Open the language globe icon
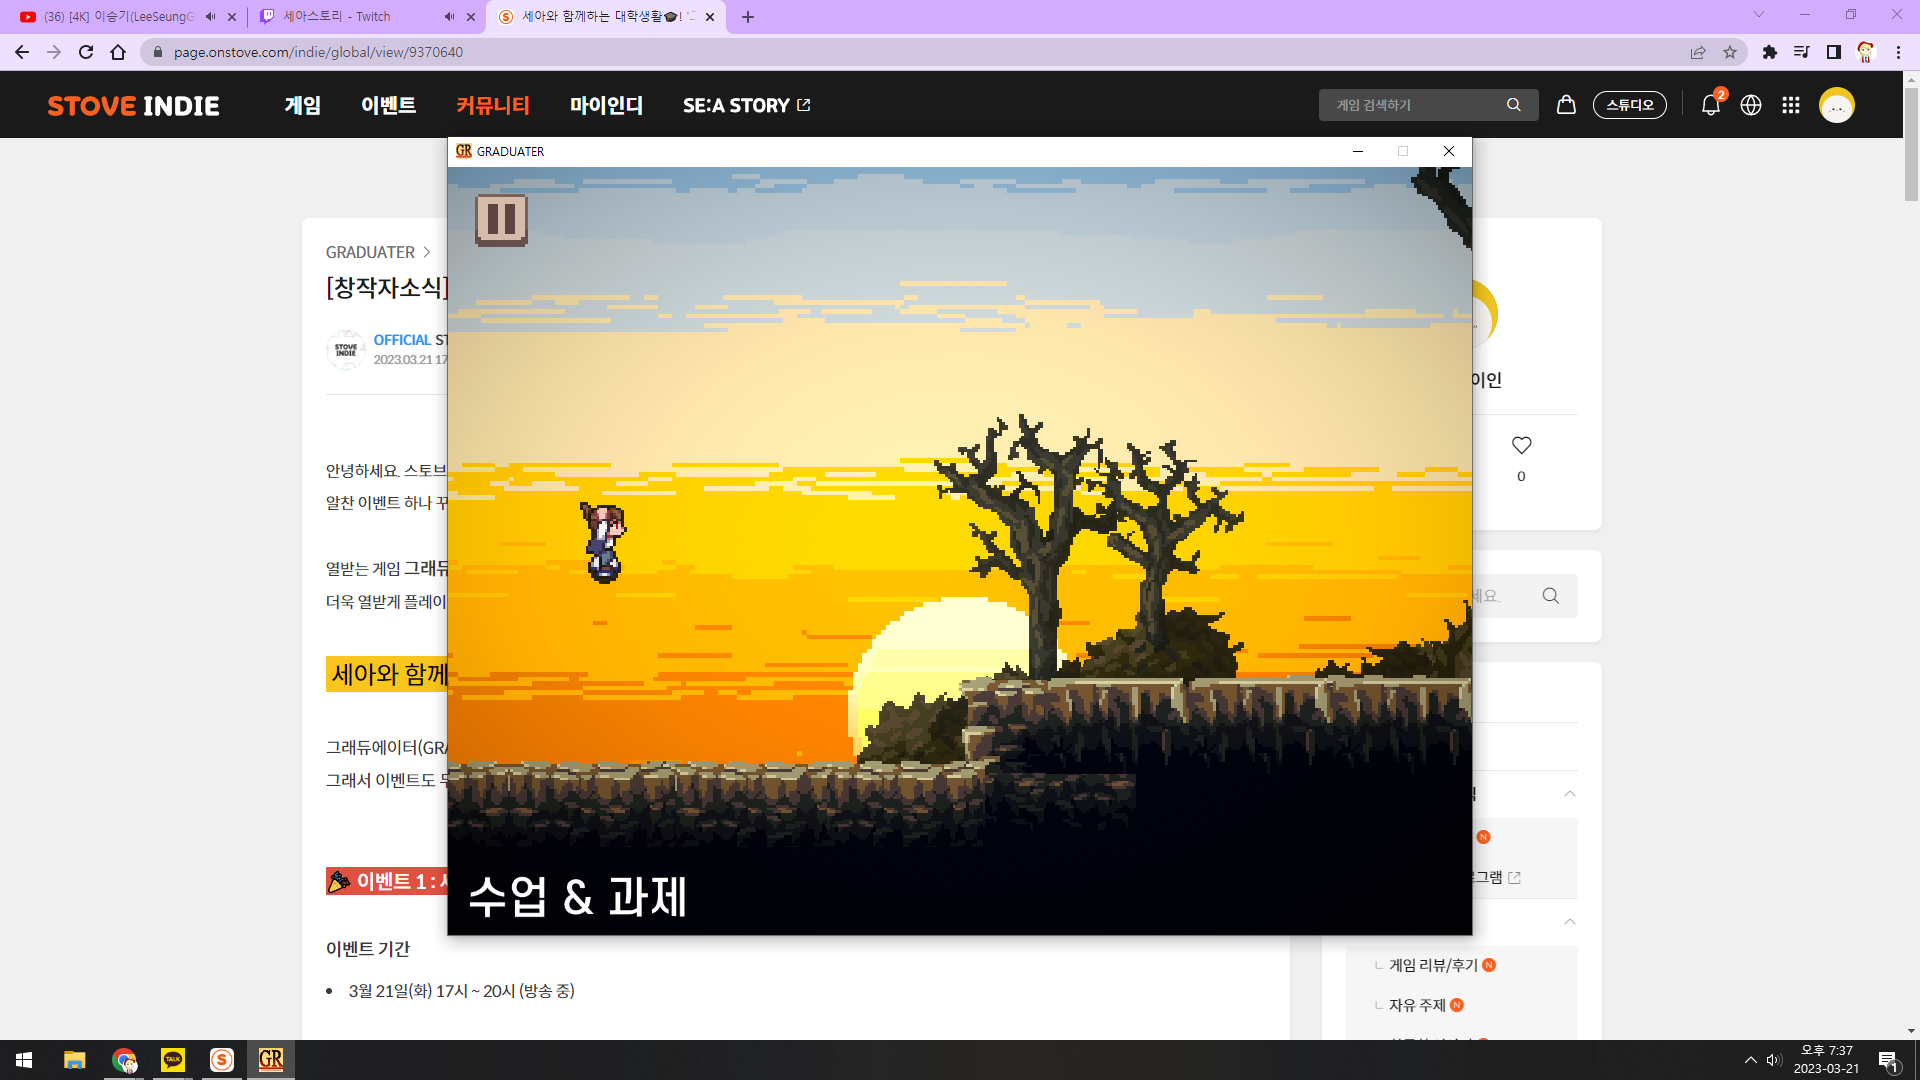The height and width of the screenshot is (1080, 1920). point(1751,105)
